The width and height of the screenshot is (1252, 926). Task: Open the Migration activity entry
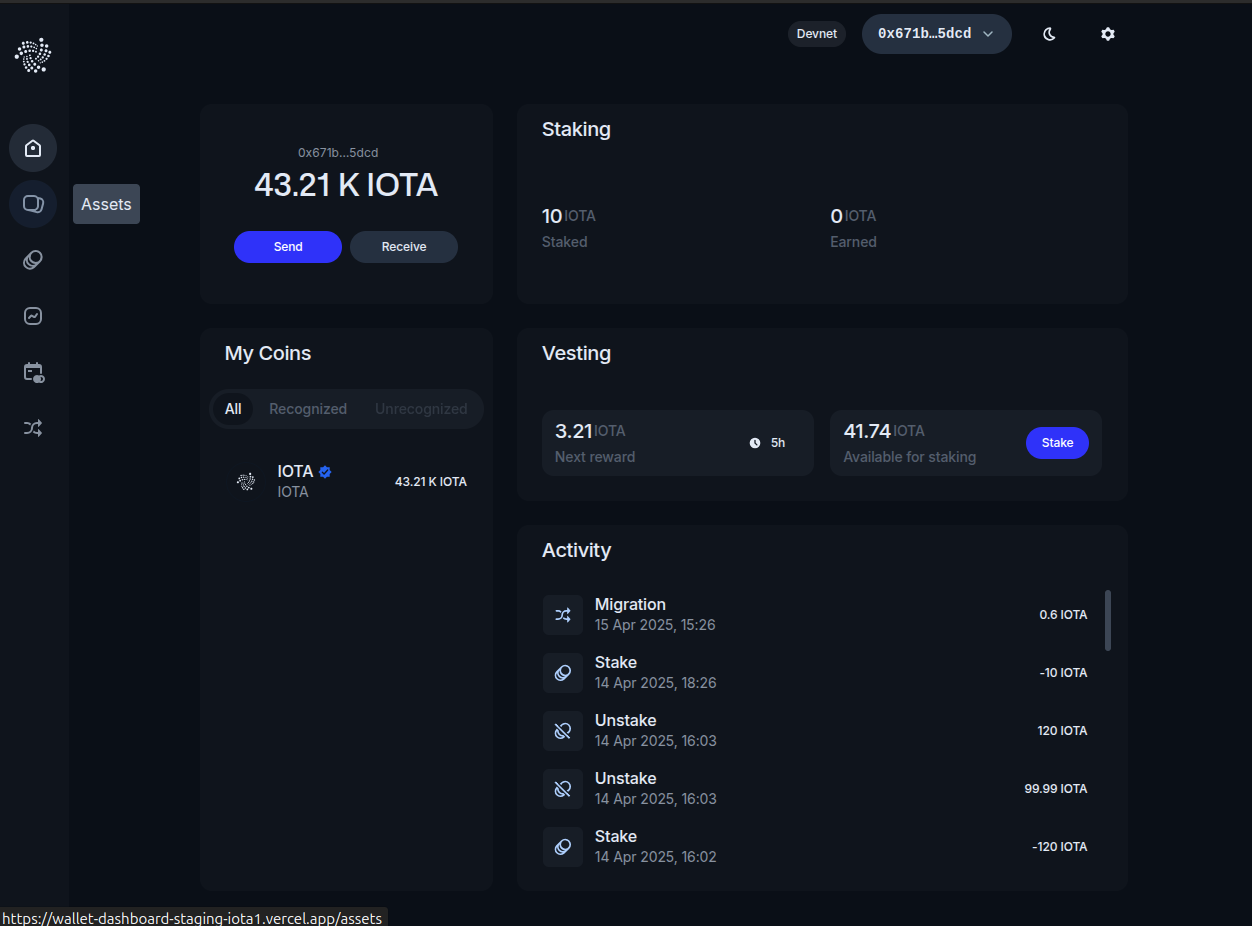point(815,614)
